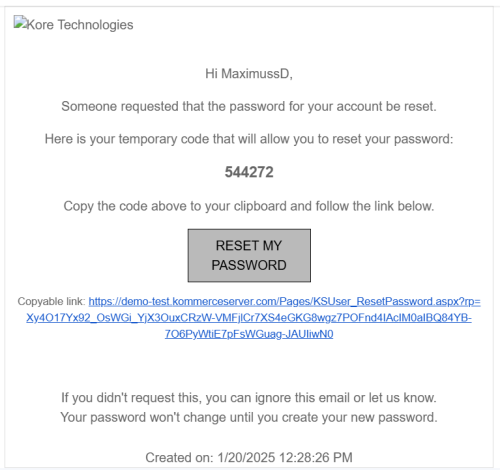Click the broken Kore Technologies logo icon
Screen dimensions: 500x470
pos(19,22)
